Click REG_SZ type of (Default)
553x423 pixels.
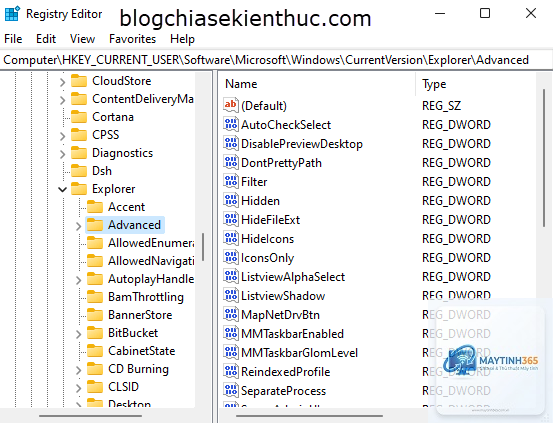441,105
